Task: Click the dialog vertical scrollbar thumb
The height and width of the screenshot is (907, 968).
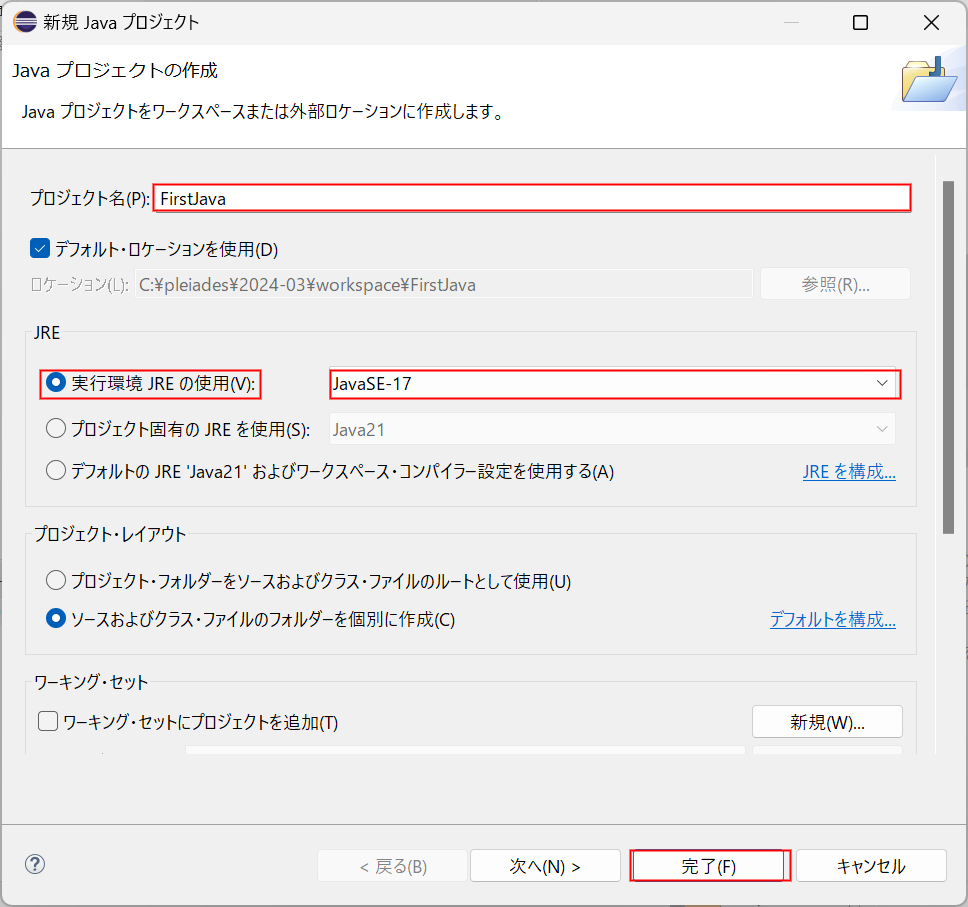Action: [x=949, y=357]
